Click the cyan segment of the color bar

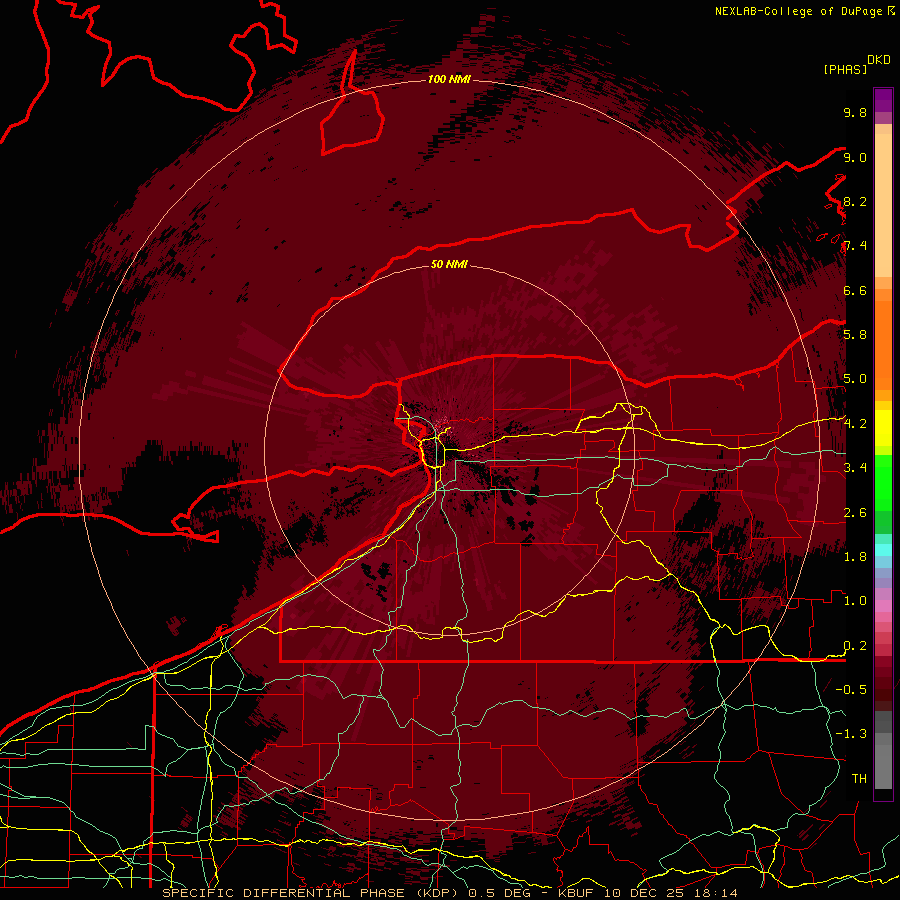pos(883,550)
